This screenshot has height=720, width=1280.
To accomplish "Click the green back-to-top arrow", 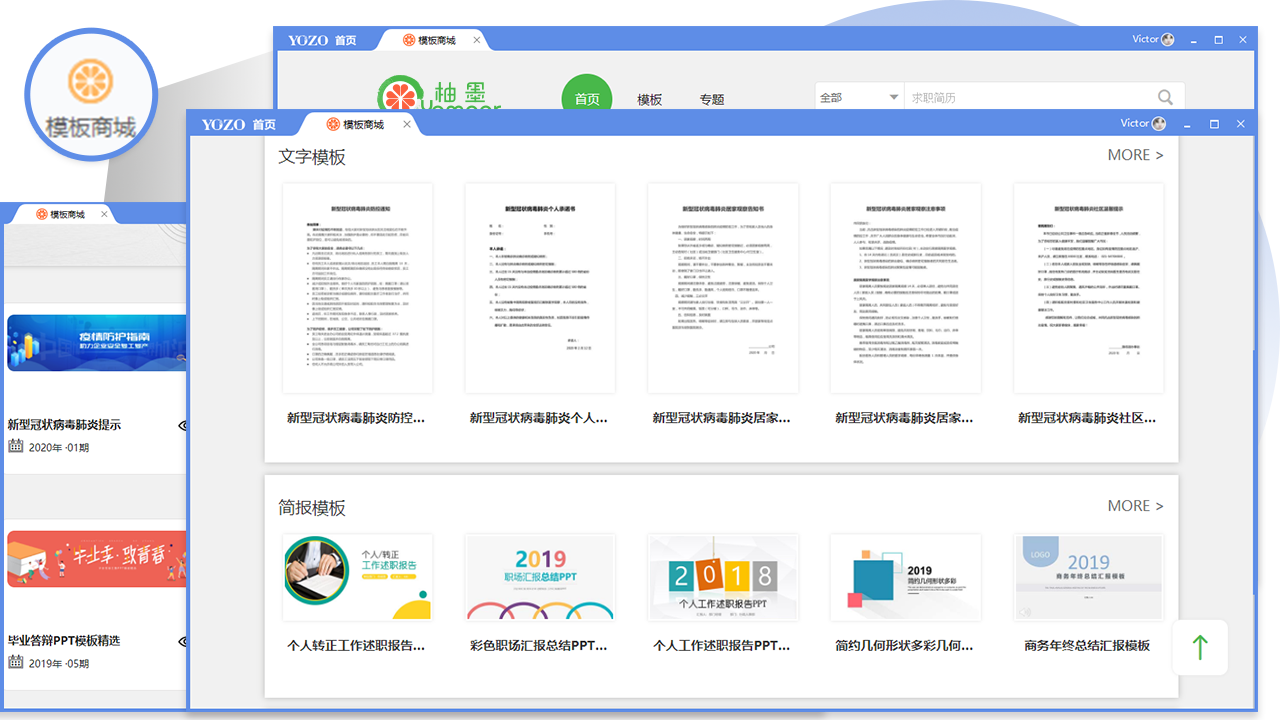I will click(x=1199, y=647).
